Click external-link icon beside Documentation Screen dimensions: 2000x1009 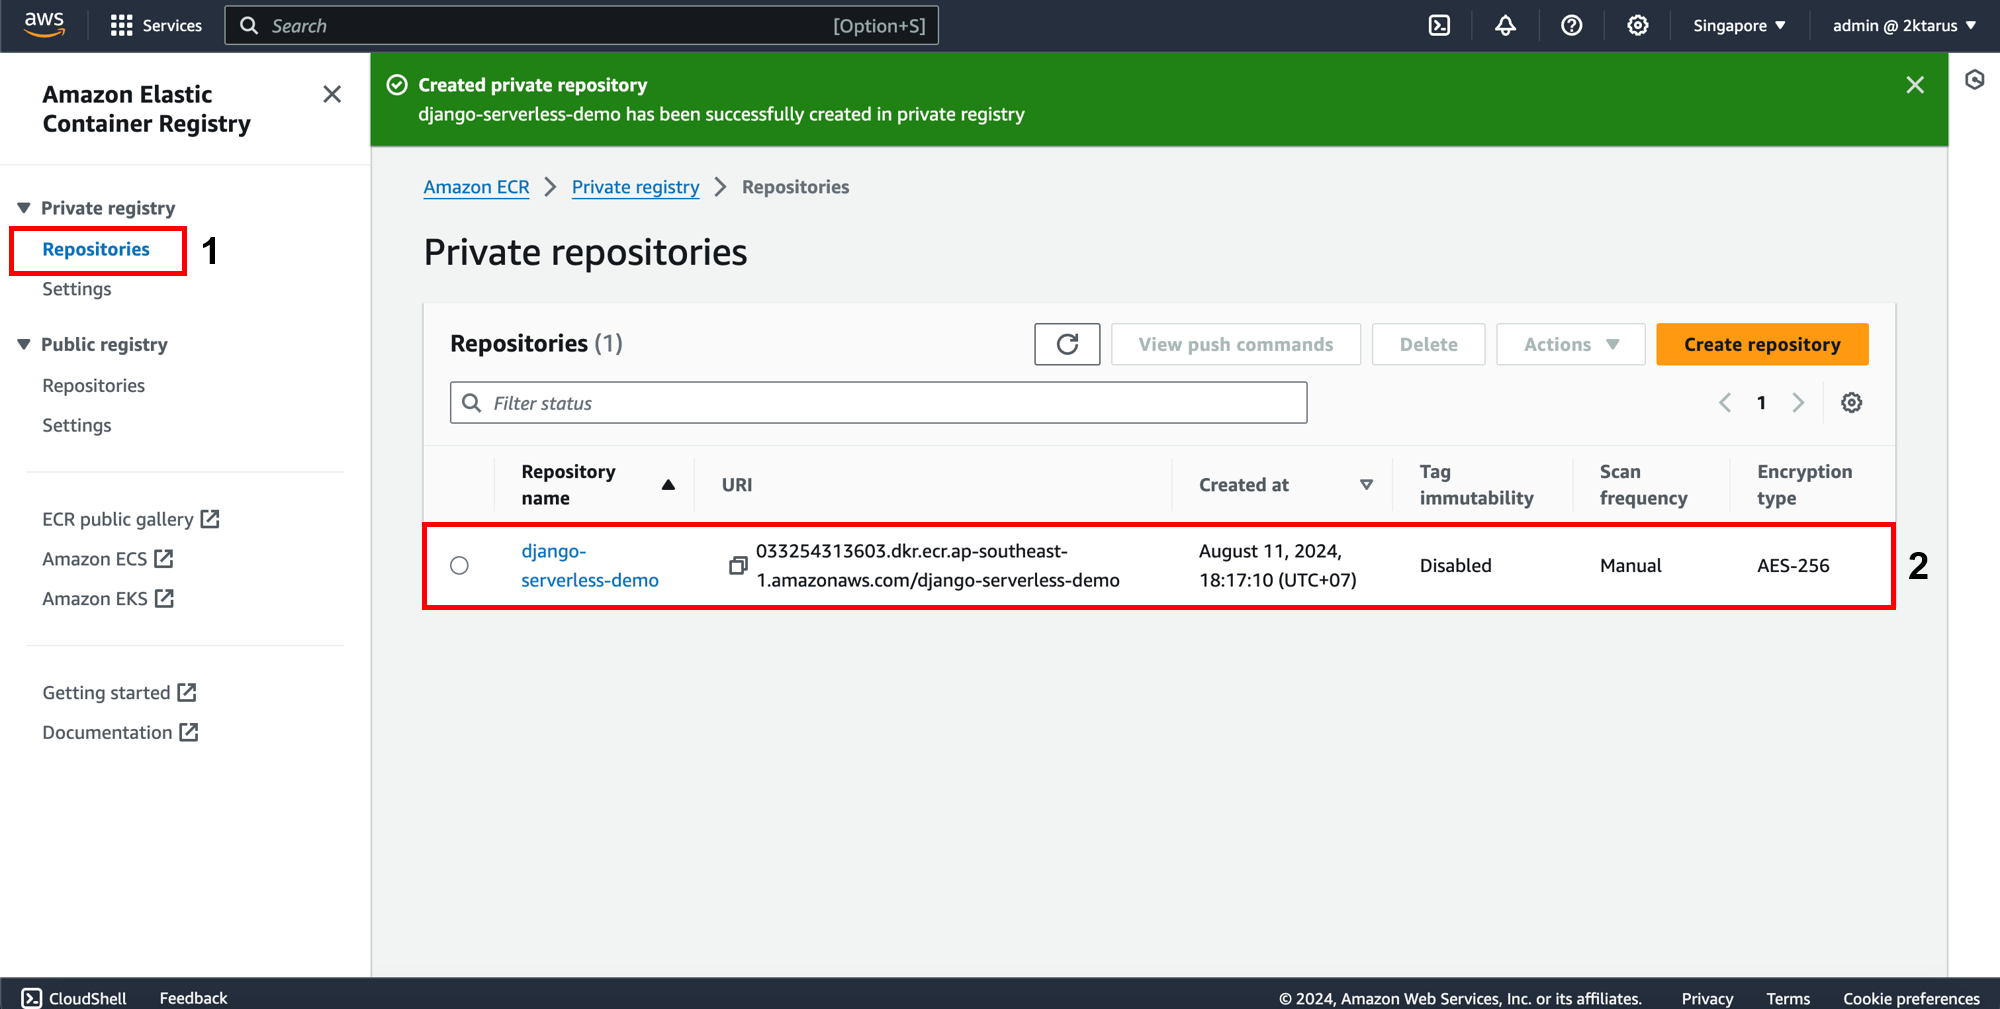(189, 732)
